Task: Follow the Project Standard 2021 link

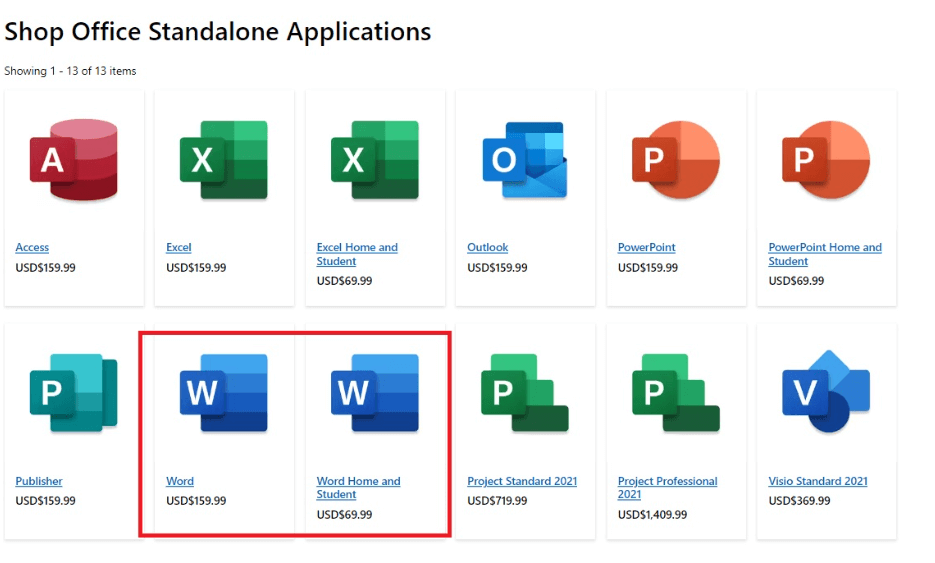Action: [522, 481]
